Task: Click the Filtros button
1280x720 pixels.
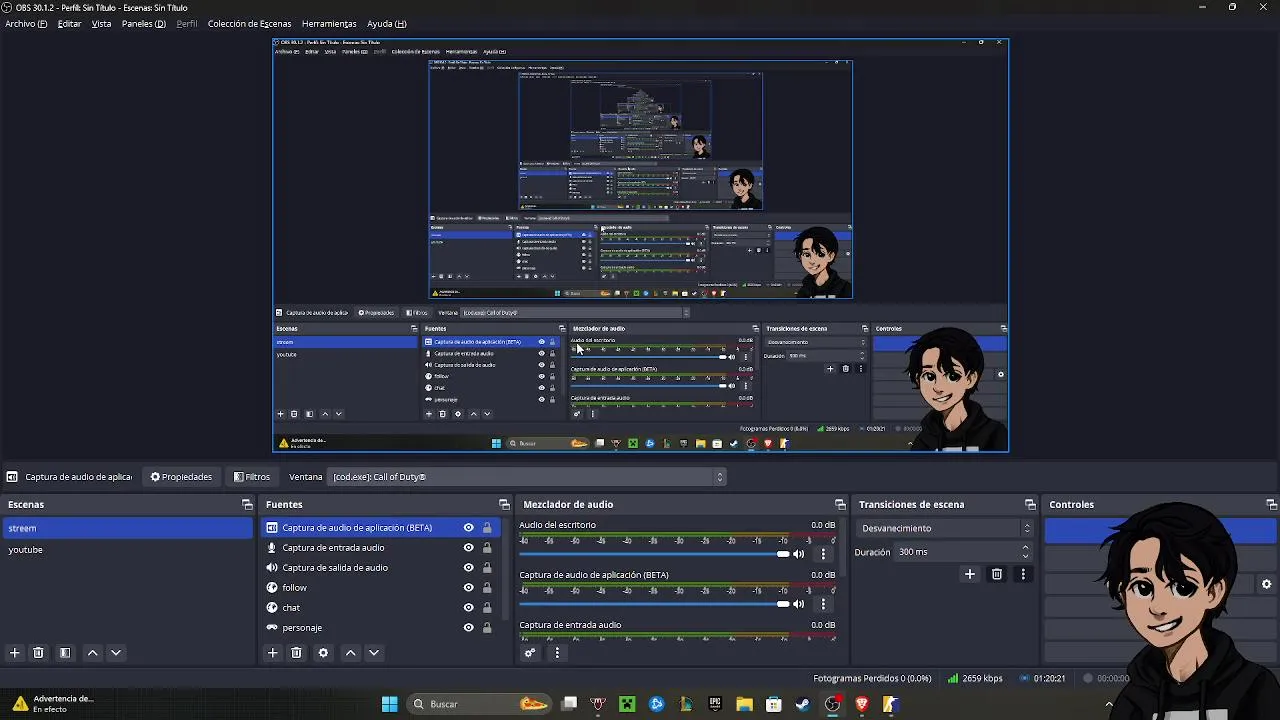Action: [251, 477]
